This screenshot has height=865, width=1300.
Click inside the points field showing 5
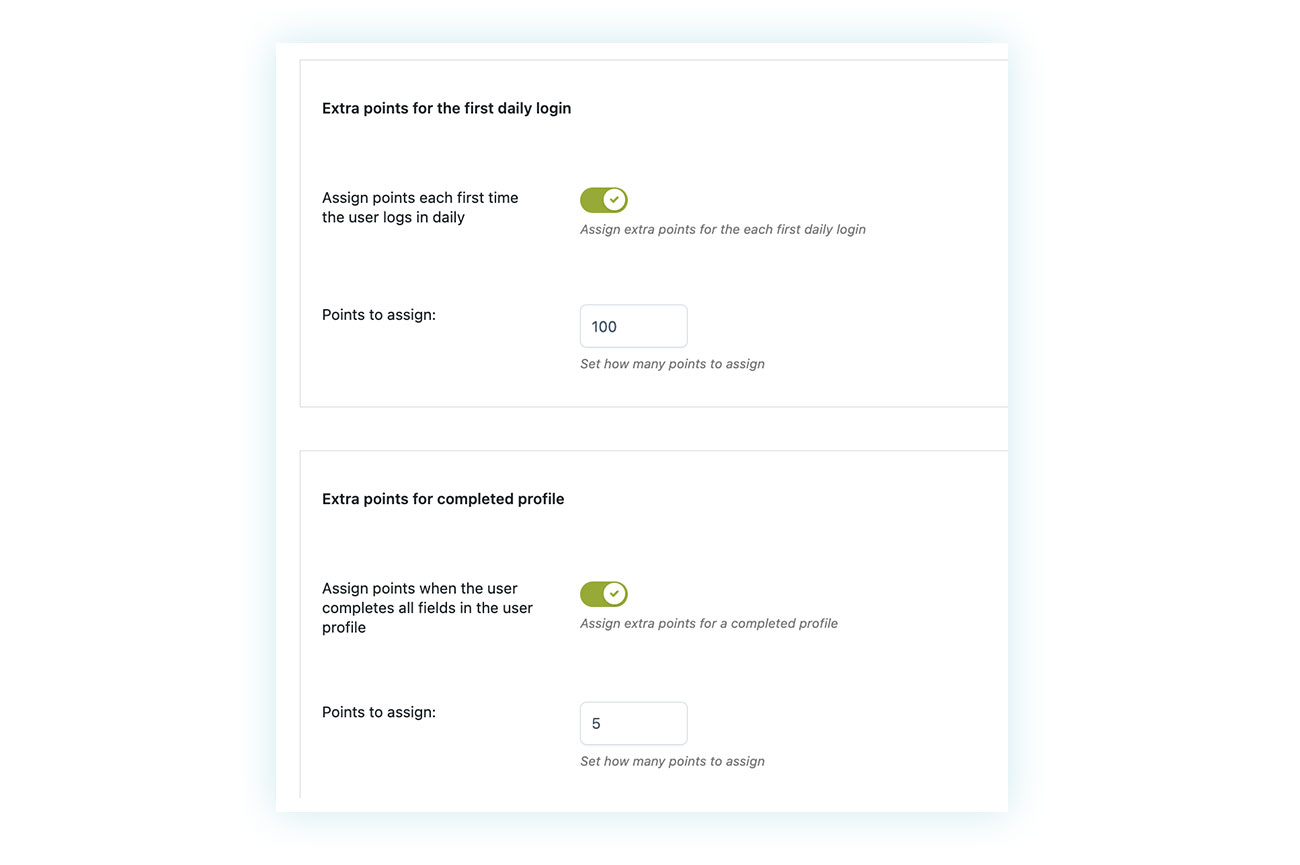point(633,723)
